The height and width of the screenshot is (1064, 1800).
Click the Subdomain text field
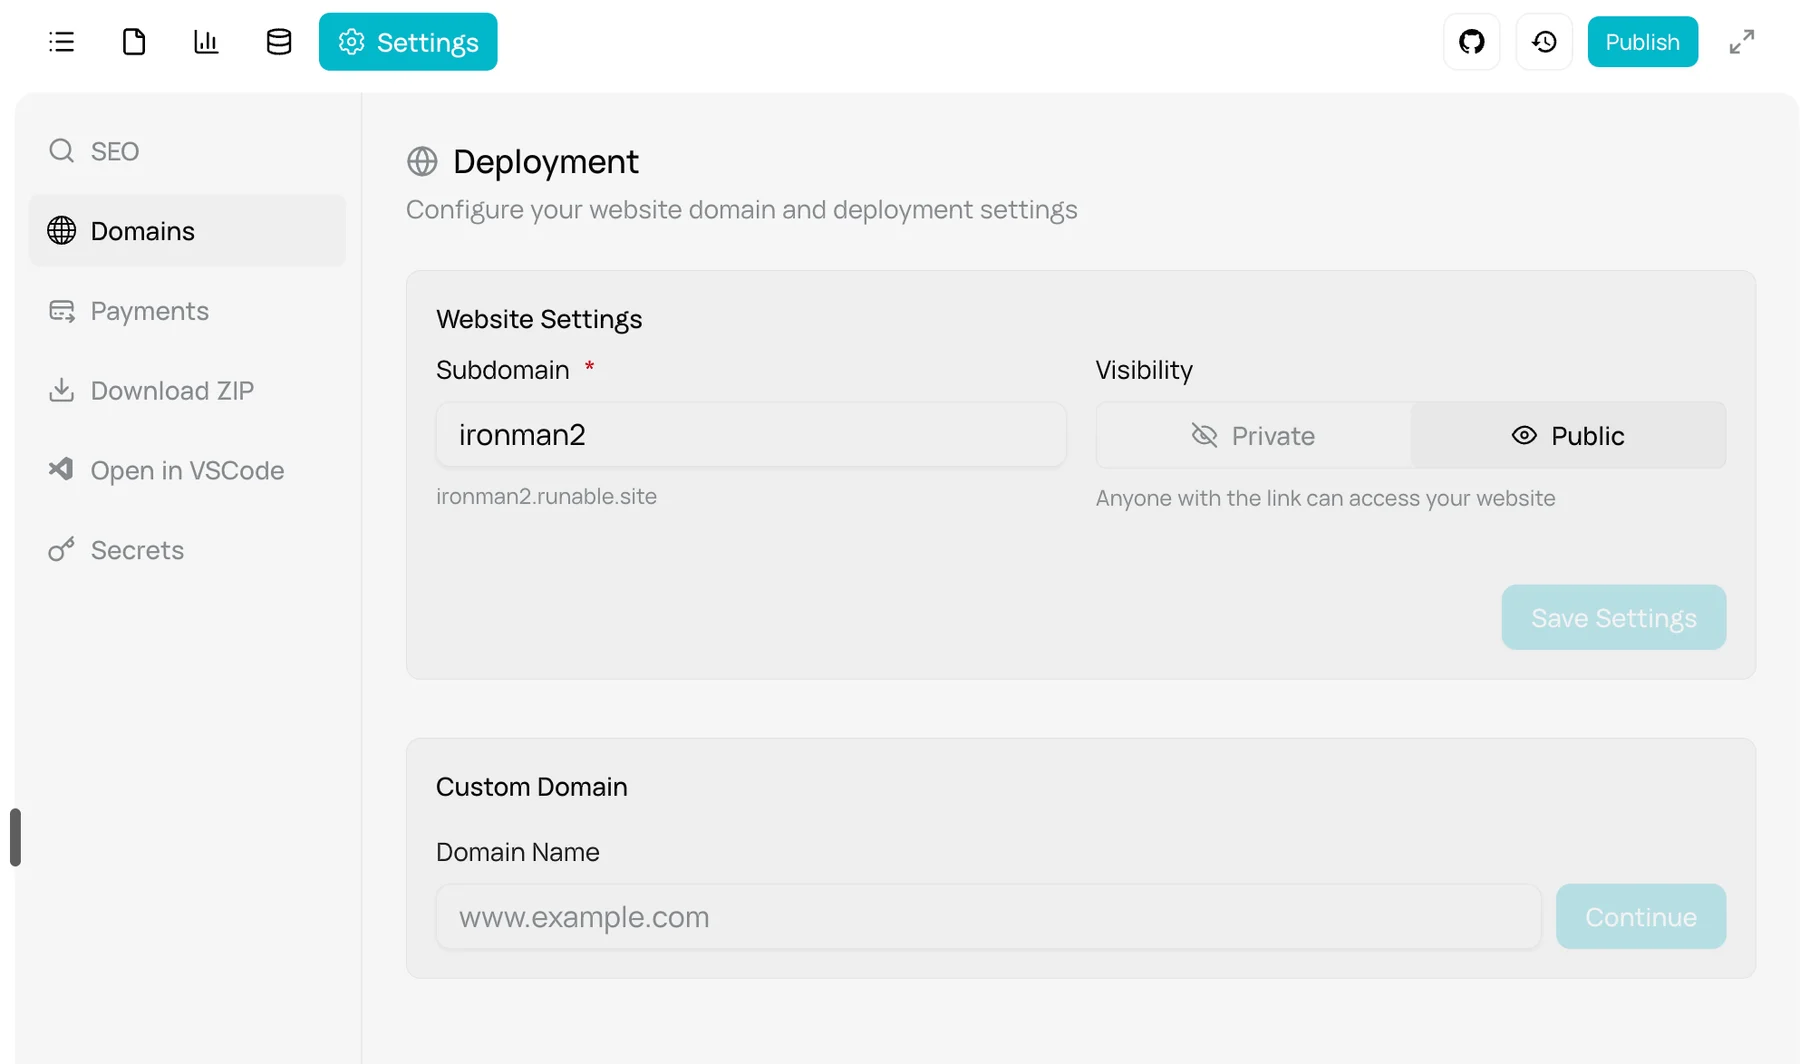click(x=750, y=435)
